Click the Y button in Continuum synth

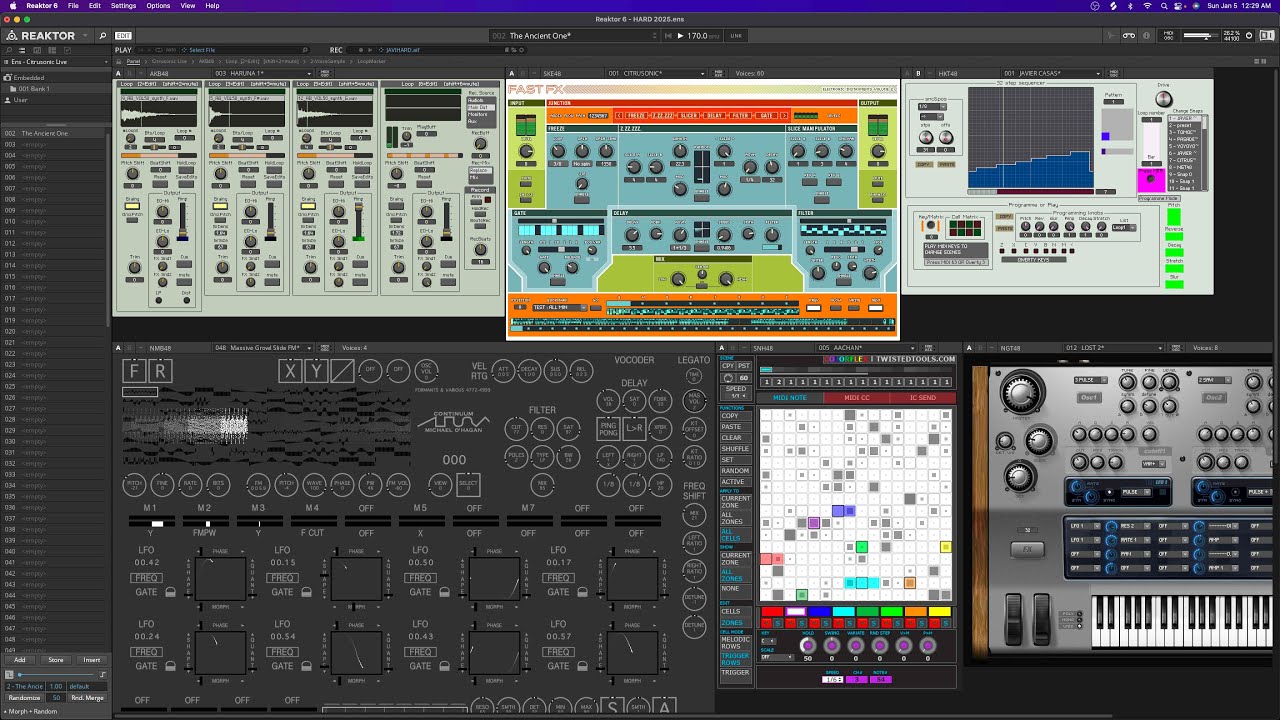pos(316,372)
